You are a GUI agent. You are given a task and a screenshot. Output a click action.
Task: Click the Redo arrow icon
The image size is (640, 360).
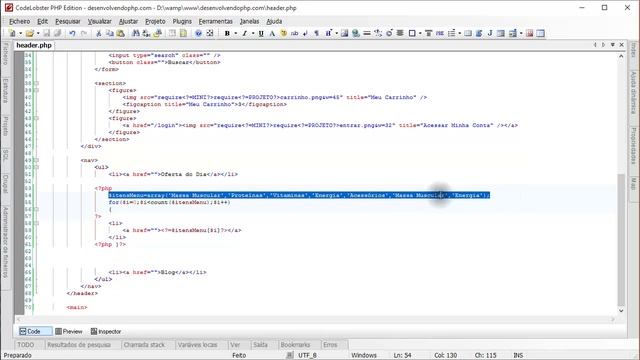click(84, 33)
